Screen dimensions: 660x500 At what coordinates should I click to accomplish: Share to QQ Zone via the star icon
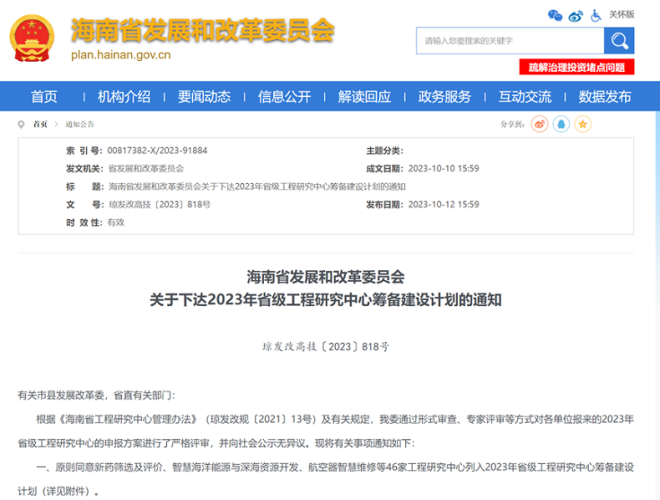(582, 124)
